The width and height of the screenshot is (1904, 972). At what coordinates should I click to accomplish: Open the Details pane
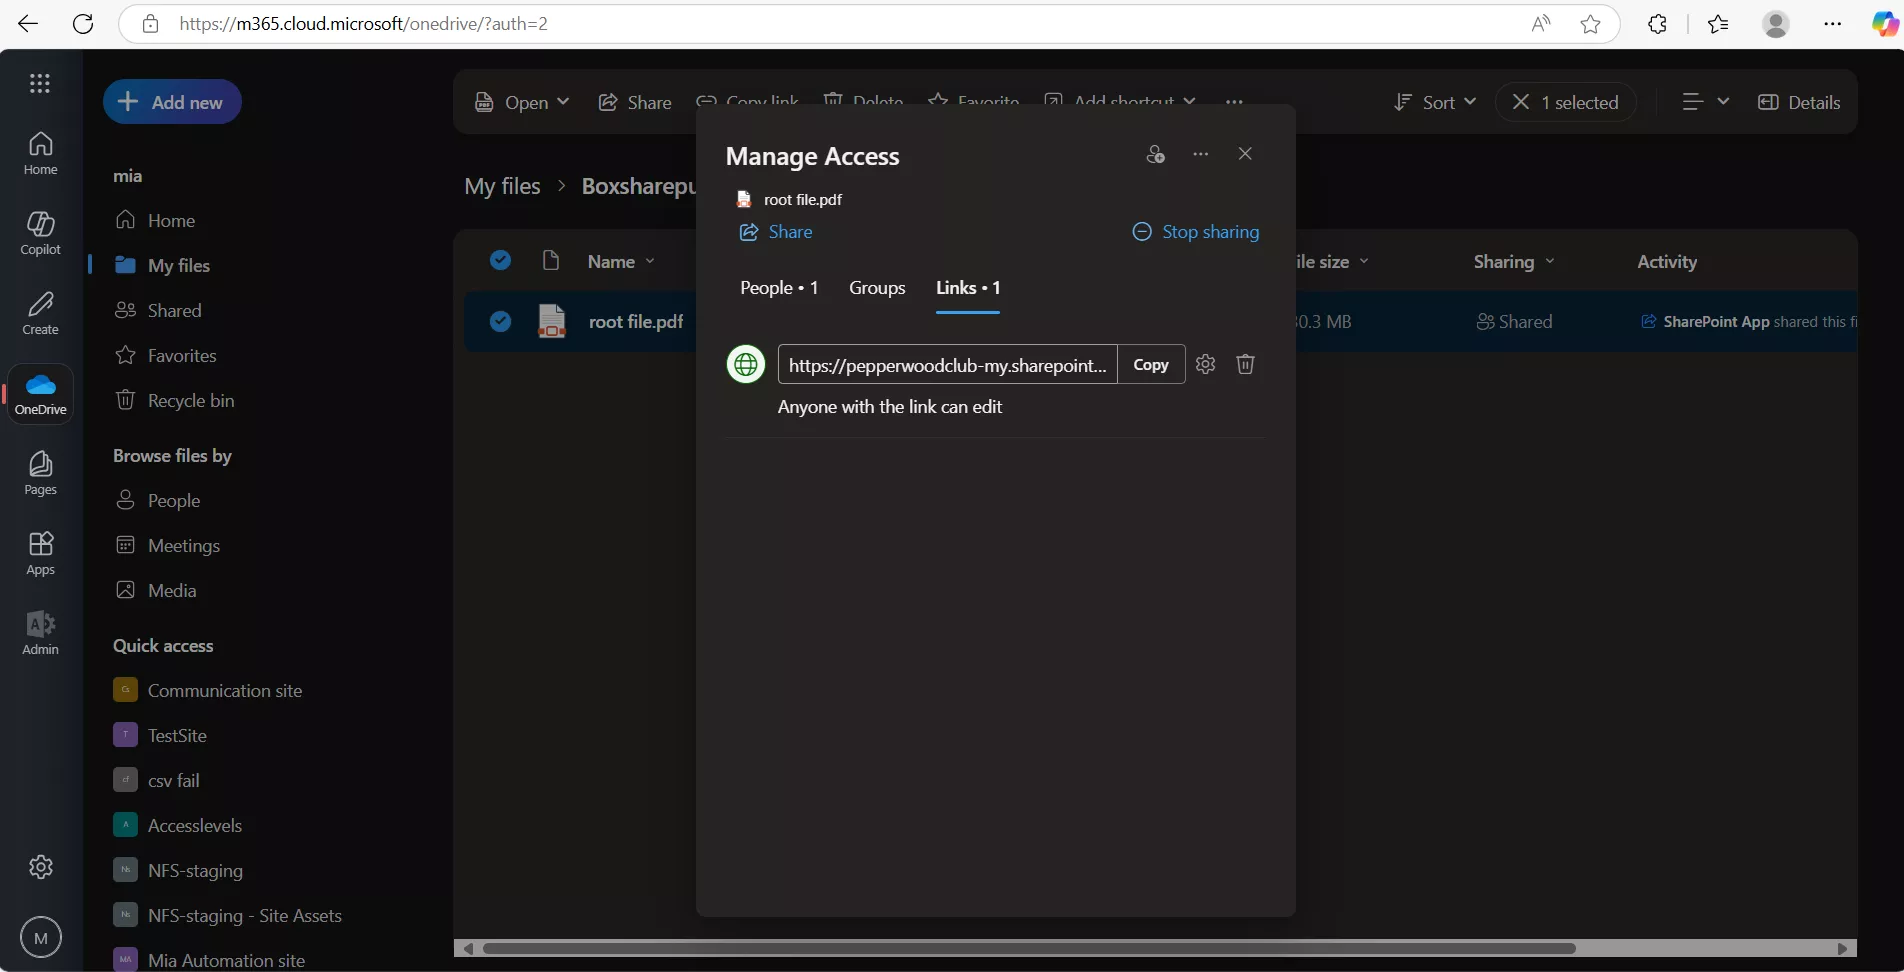click(1799, 102)
